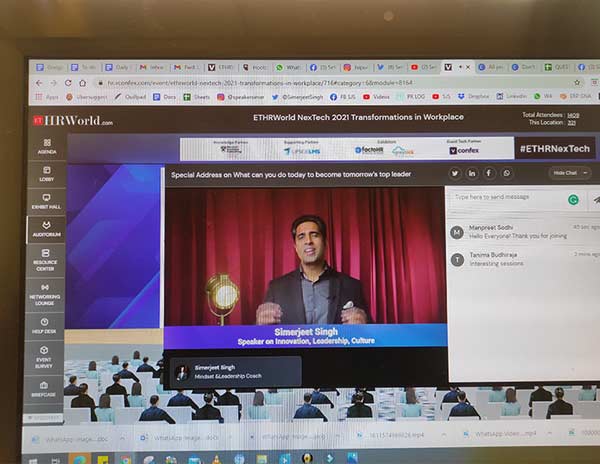Select Auditorium in the sidebar
This screenshot has width=600, height=464.
pyautogui.click(x=46, y=229)
